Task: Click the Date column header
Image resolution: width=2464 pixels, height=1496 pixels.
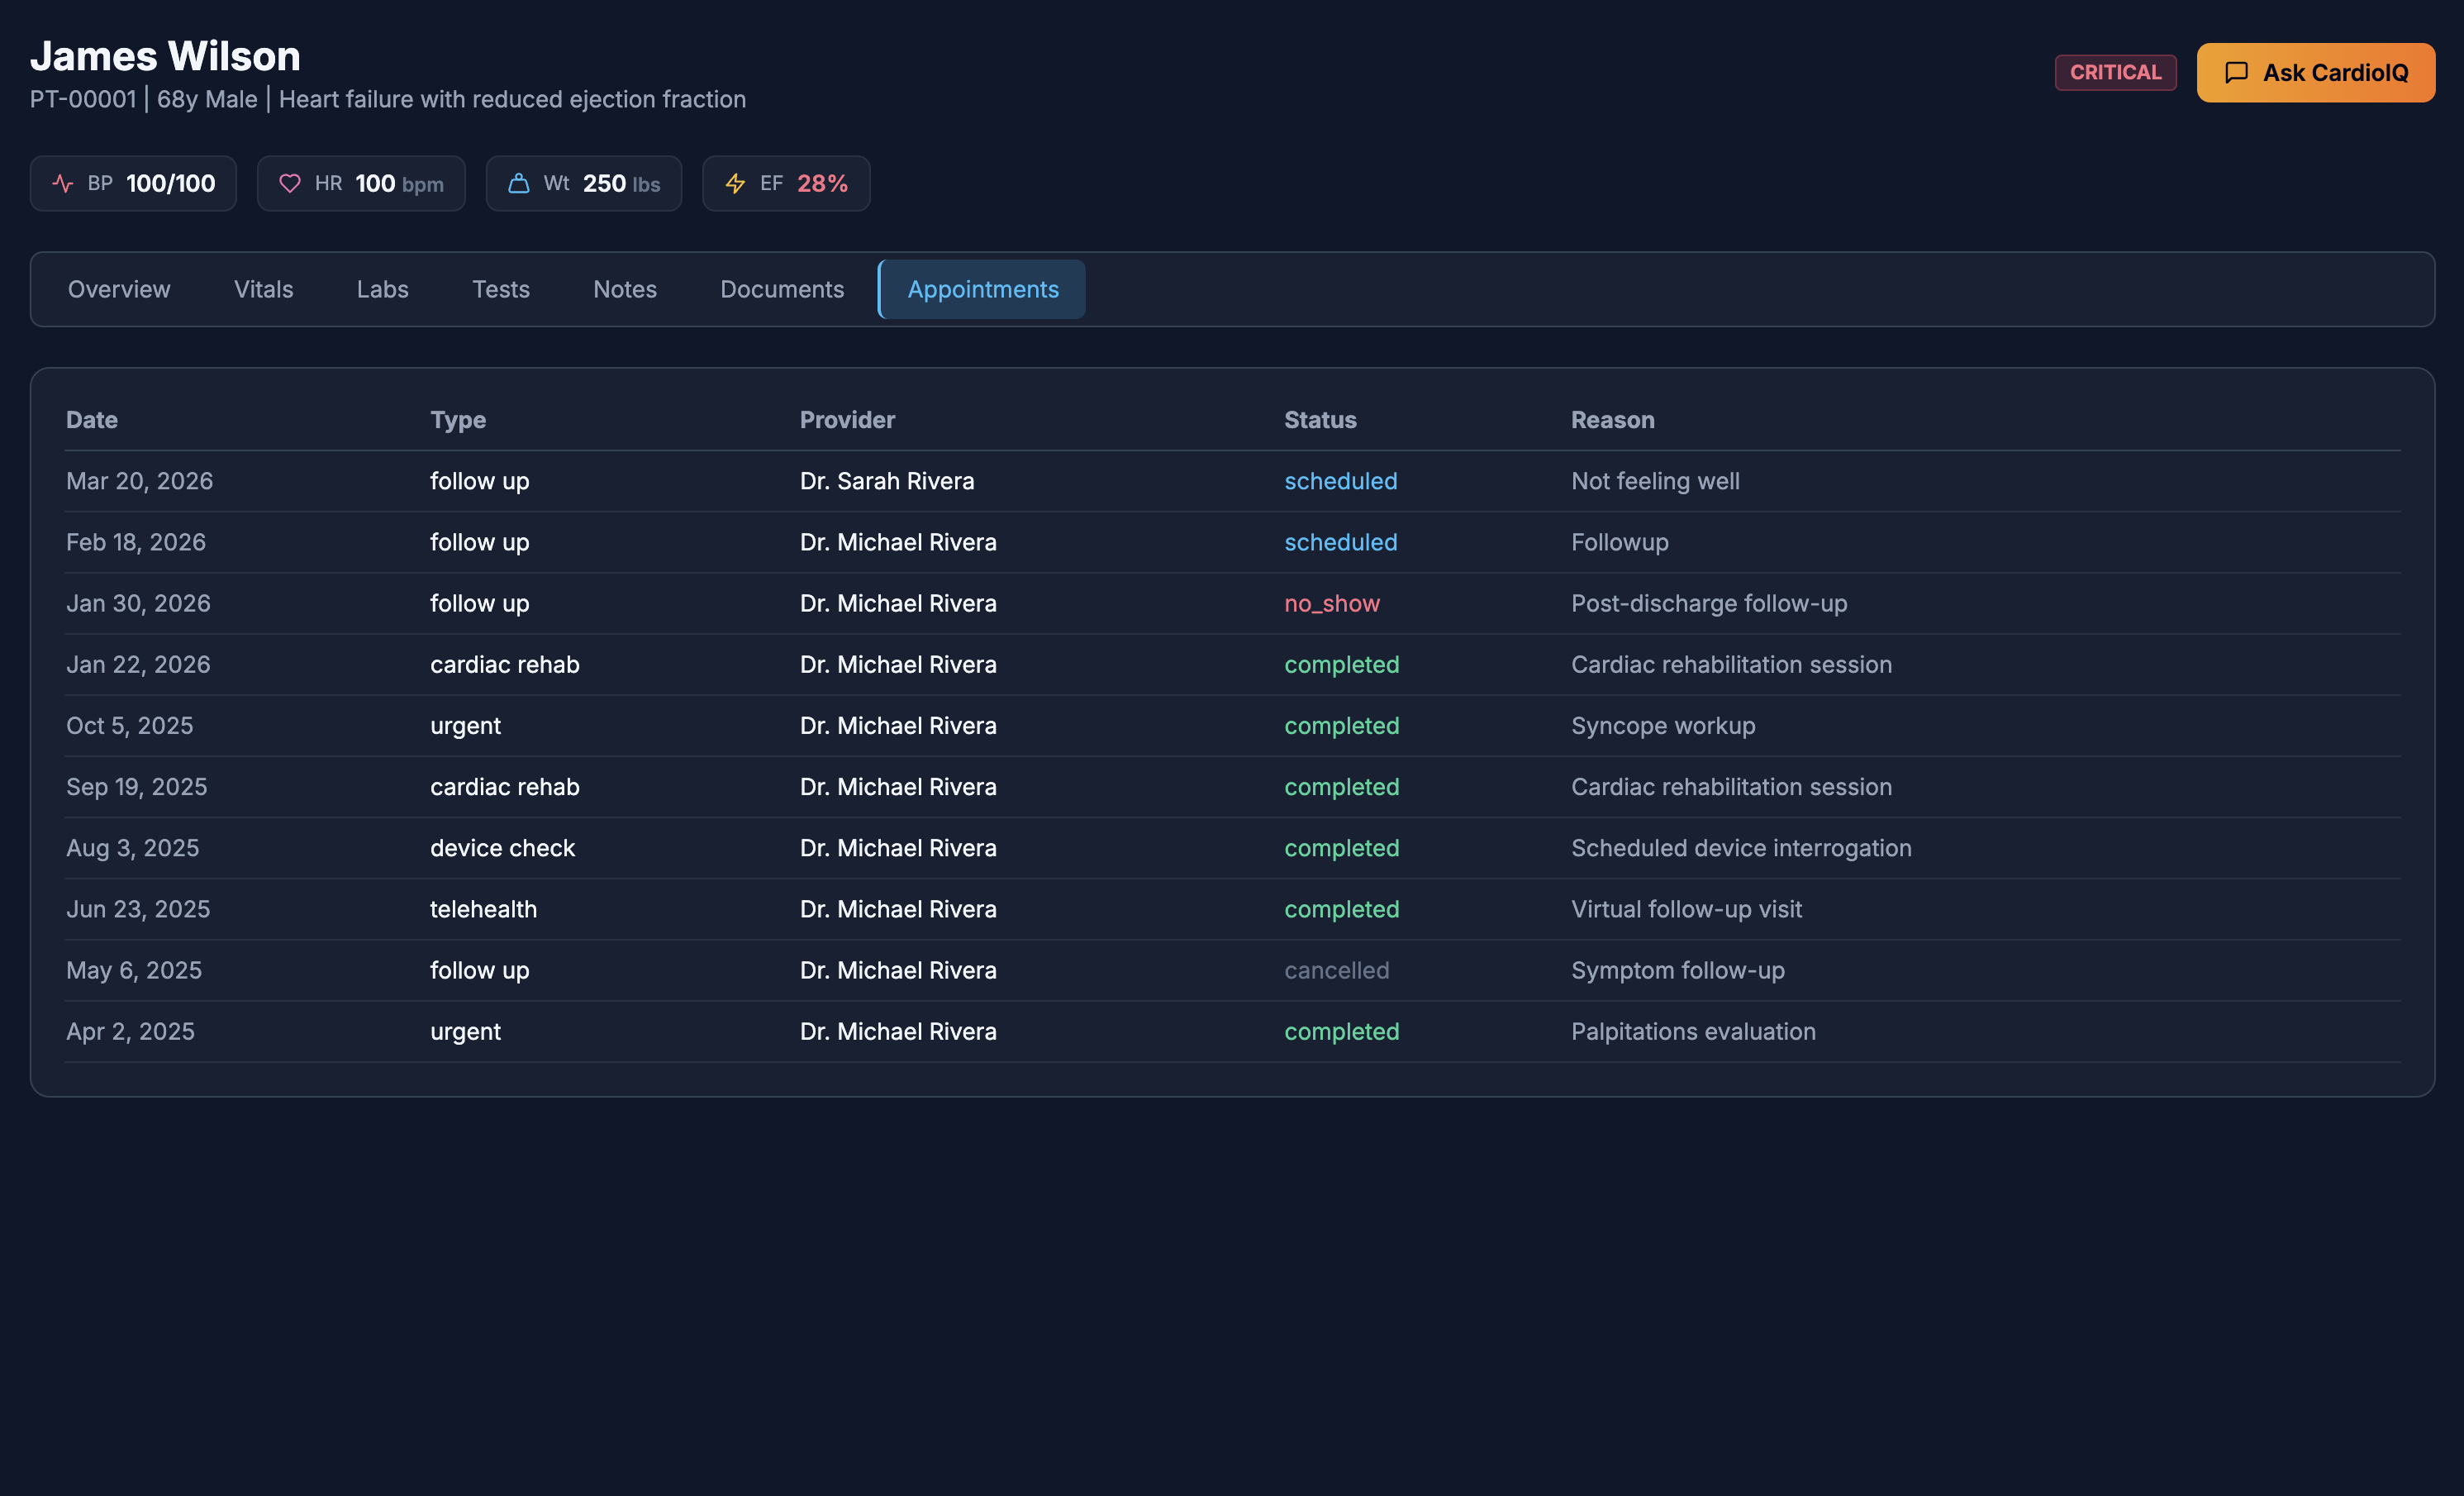Action: point(92,420)
